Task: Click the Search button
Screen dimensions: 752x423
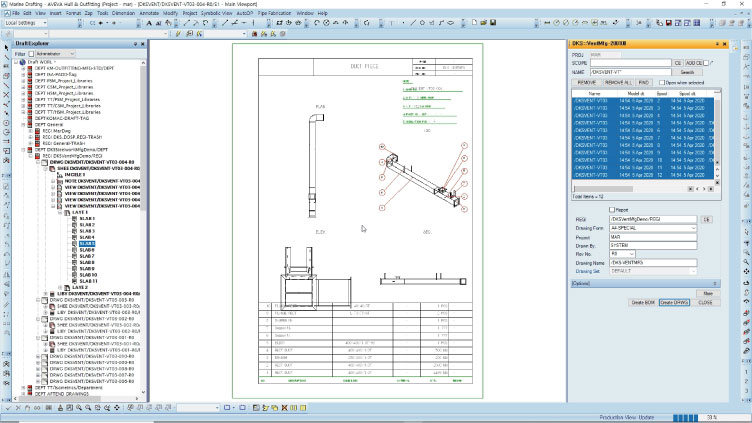Action: [687, 72]
